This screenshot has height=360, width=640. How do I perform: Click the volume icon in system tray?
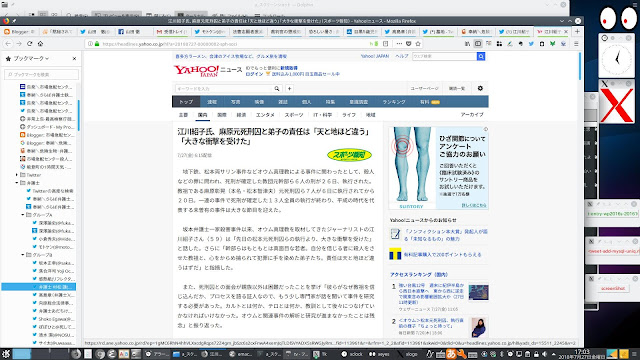pos(545,354)
